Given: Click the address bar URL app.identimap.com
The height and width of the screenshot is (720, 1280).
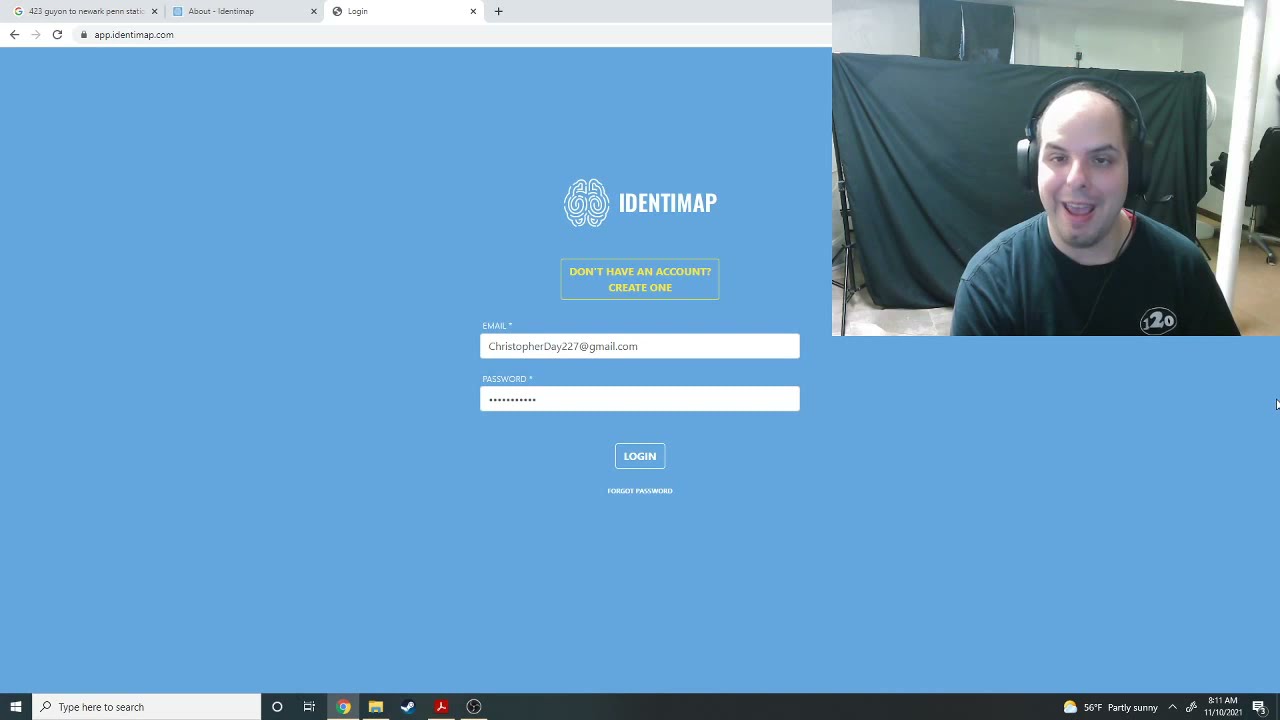Looking at the screenshot, I should coord(134,35).
